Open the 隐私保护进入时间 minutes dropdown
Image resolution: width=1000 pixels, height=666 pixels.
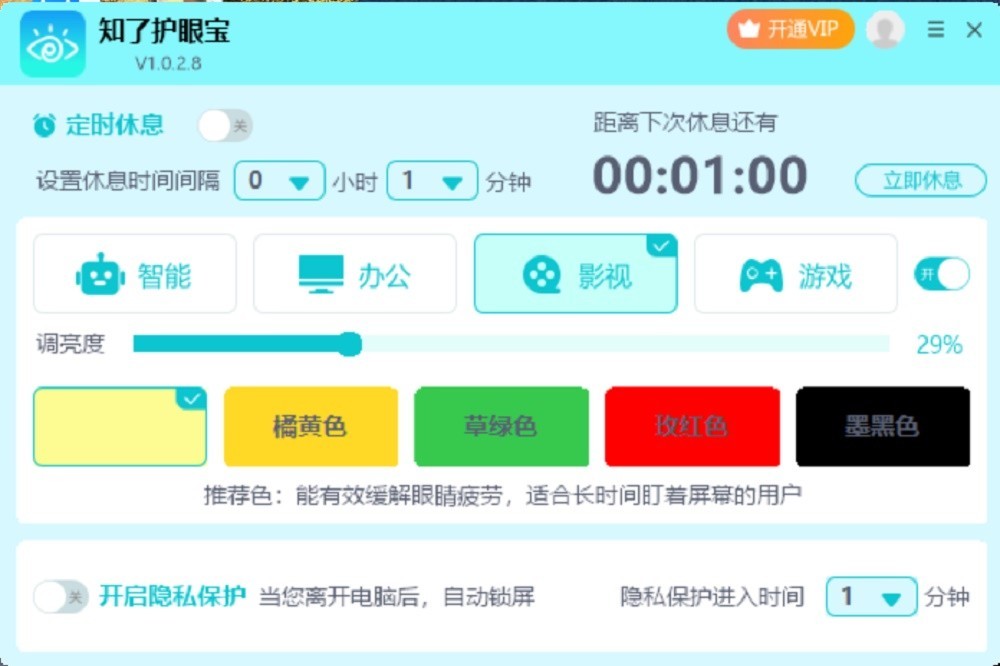click(871, 596)
